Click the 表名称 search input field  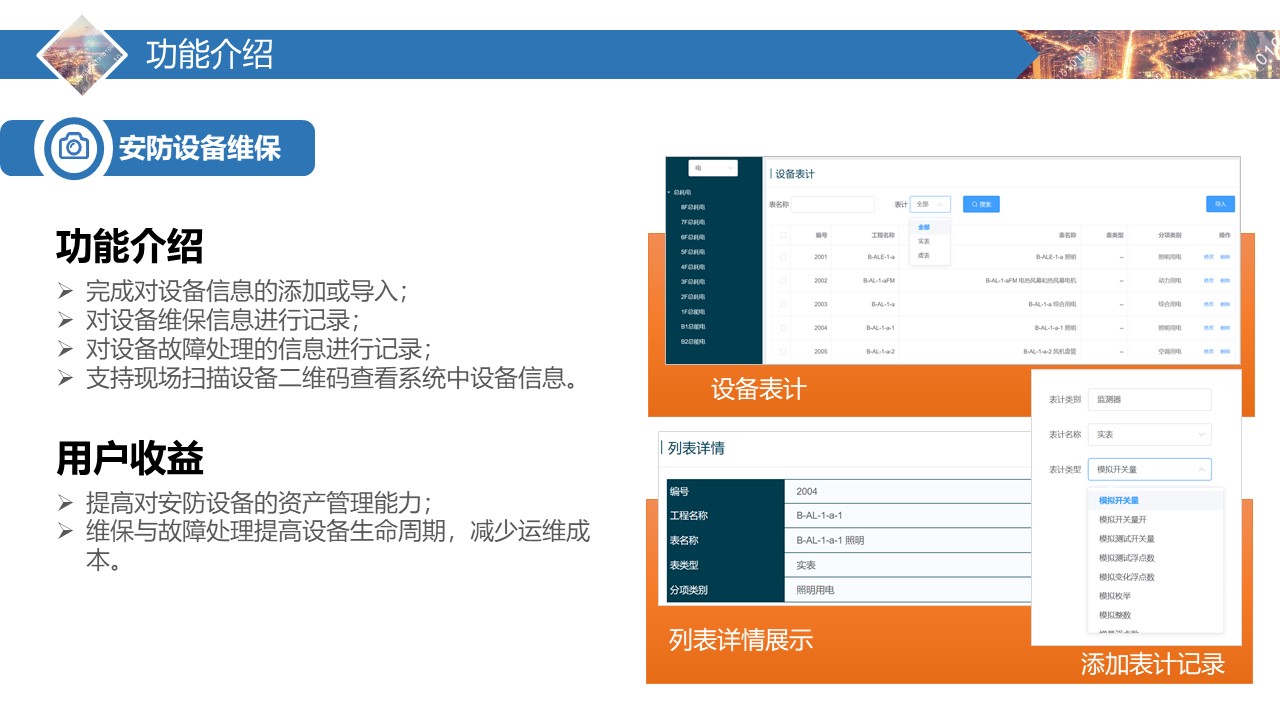click(x=832, y=204)
